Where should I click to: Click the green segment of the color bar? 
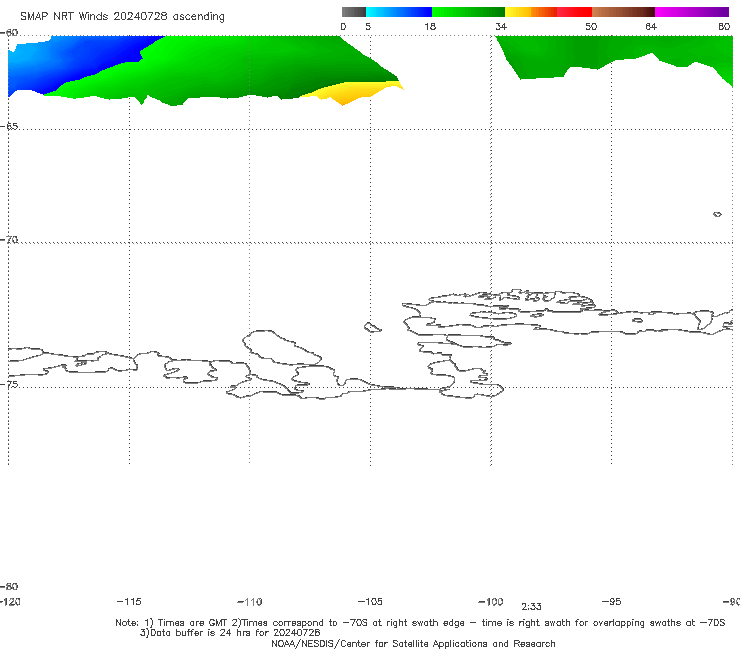click(468, 12)
